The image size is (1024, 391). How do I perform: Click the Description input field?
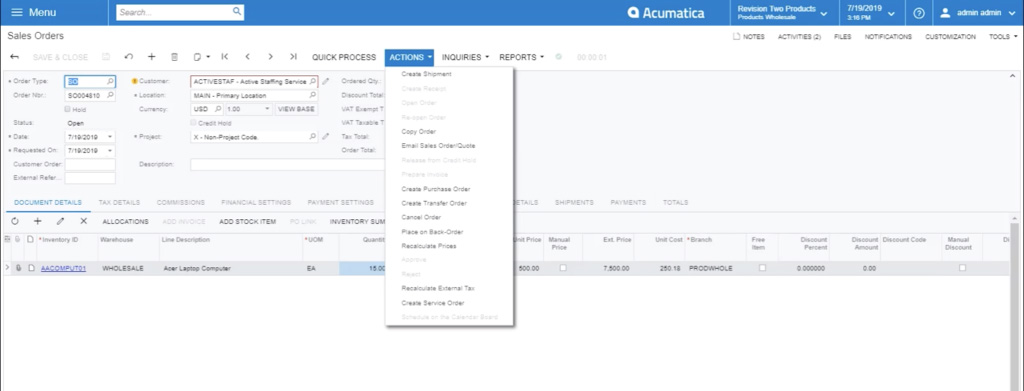287,164
